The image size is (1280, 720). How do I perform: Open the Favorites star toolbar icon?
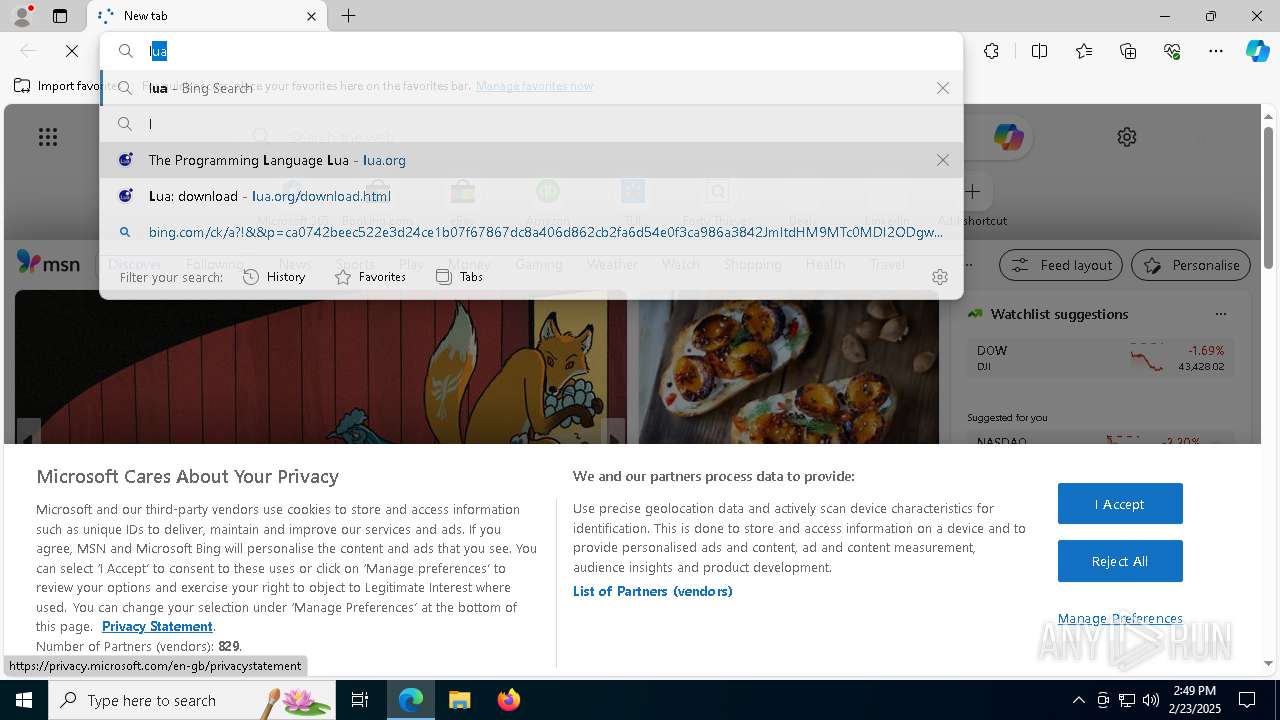[1084, 51]
